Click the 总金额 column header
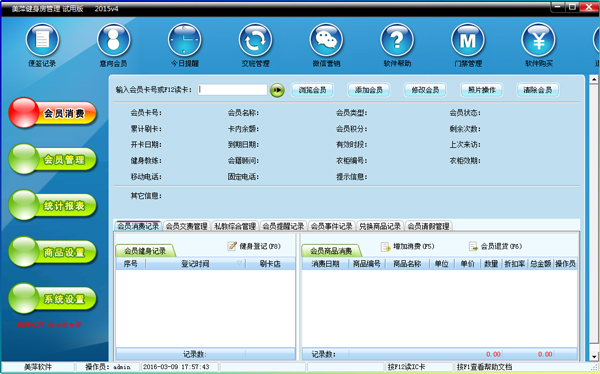600x374 pixels. pyautogui.click(x=540, y=264)
